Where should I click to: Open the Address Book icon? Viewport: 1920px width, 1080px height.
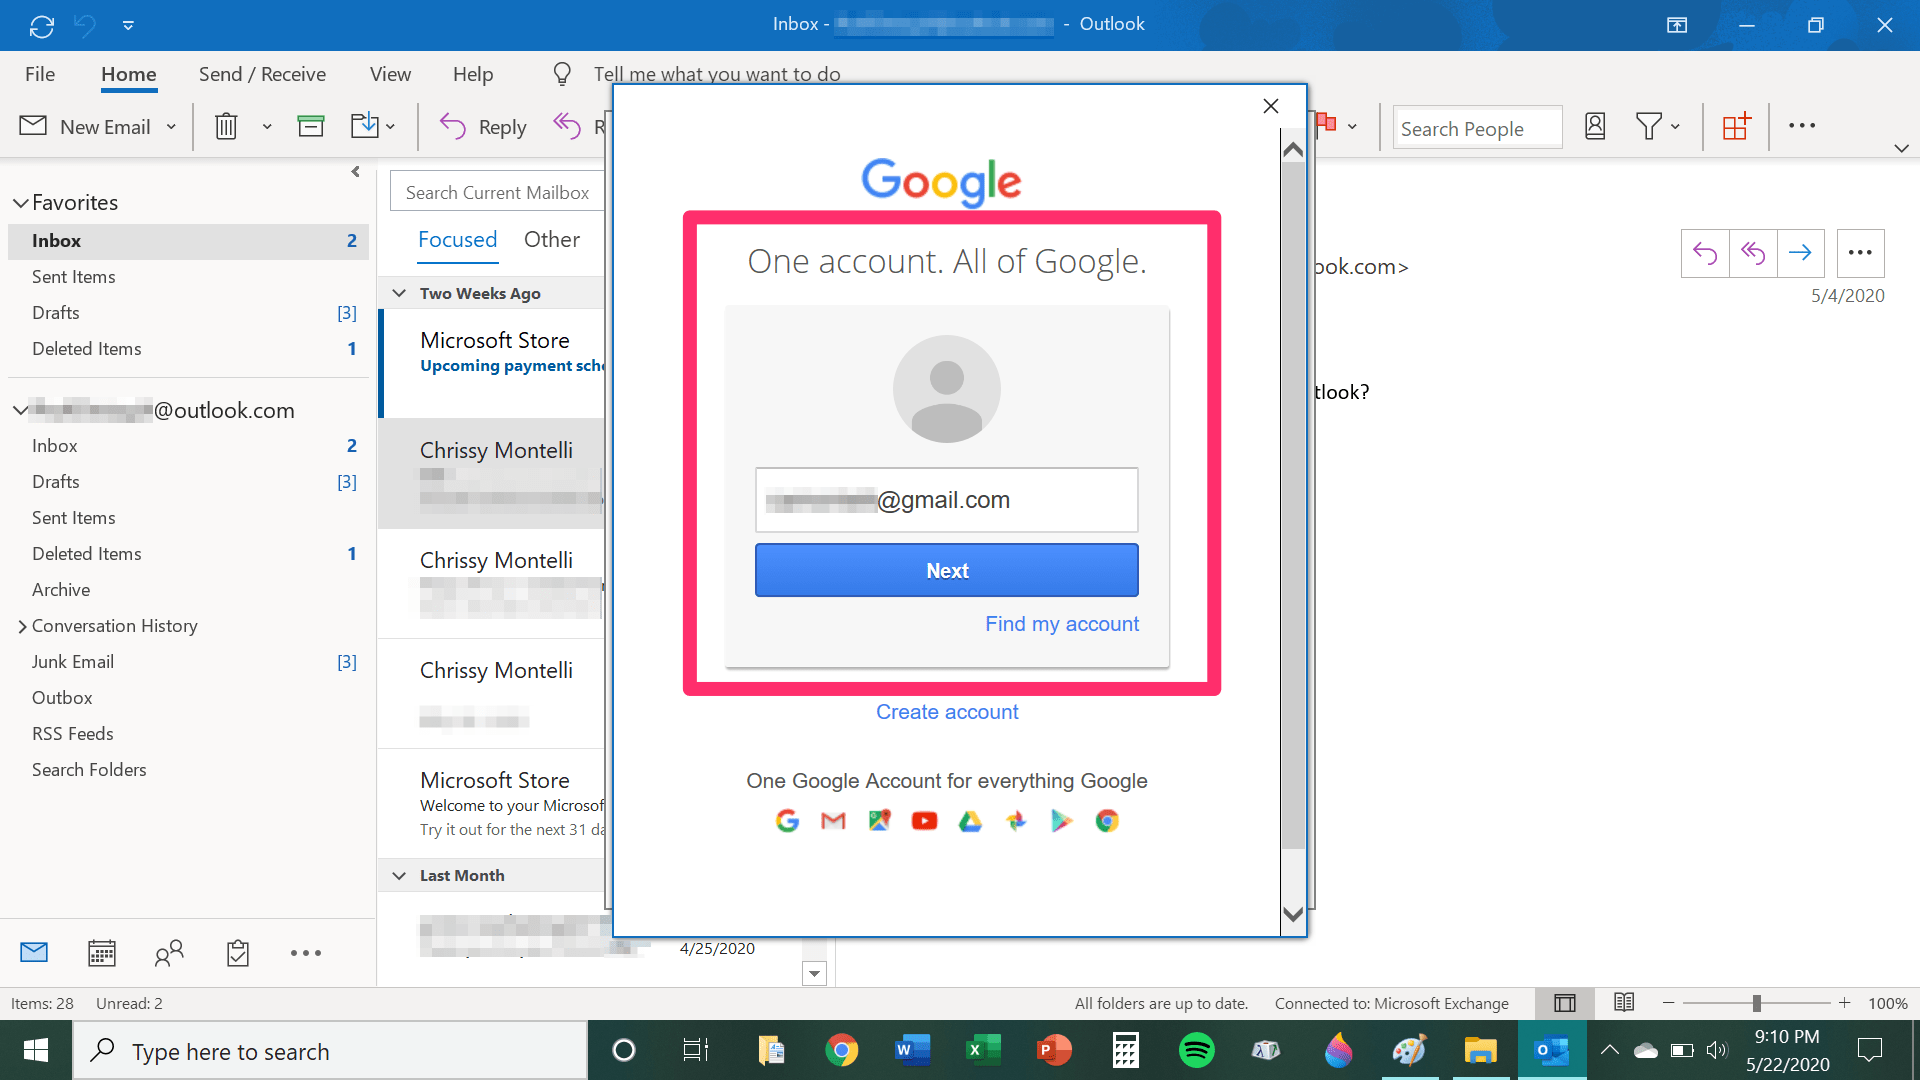click(1595, 126)
